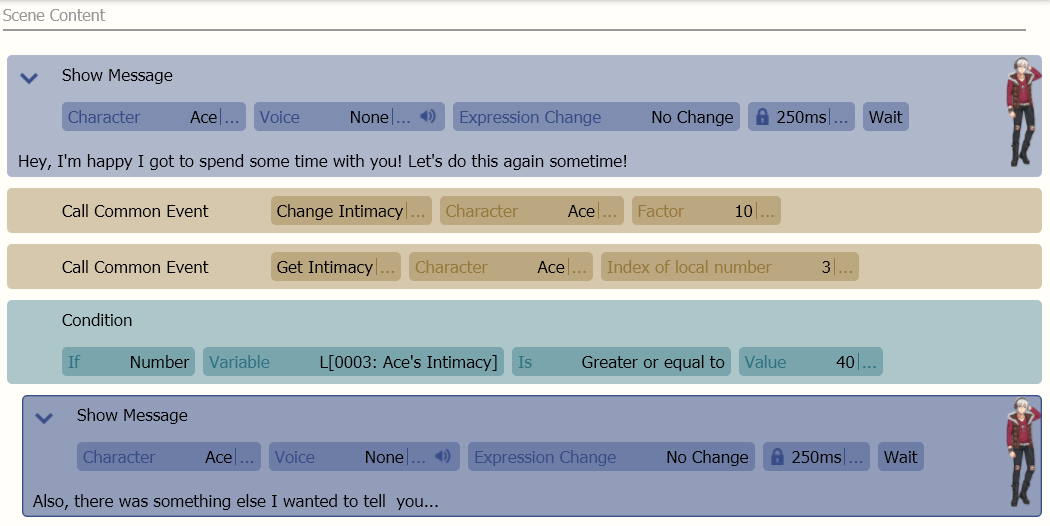Click lock icon beside first 250ms field
The image size is (1050, 526).
click(762, 117)
